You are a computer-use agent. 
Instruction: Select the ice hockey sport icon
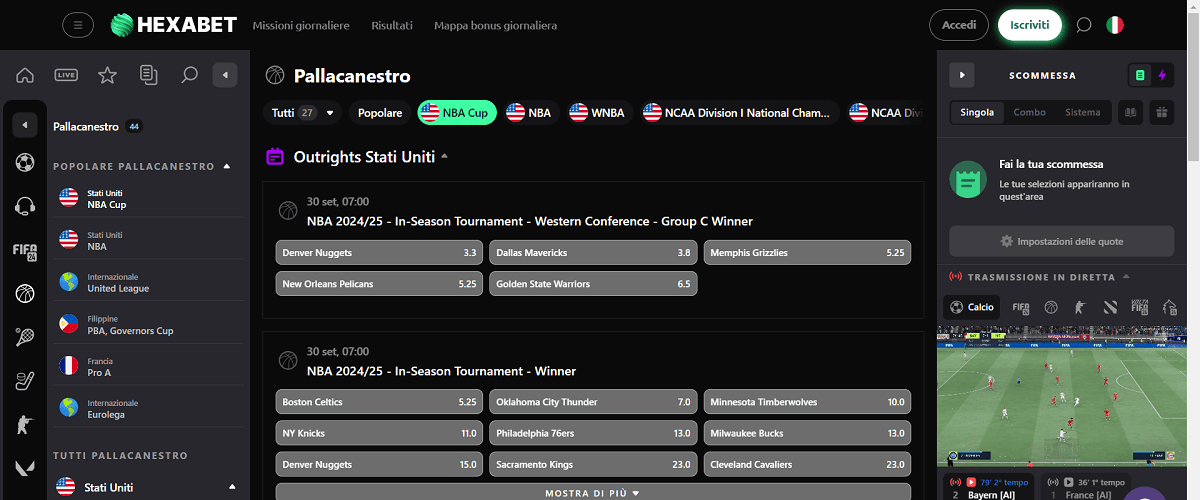tap(25, 380)
